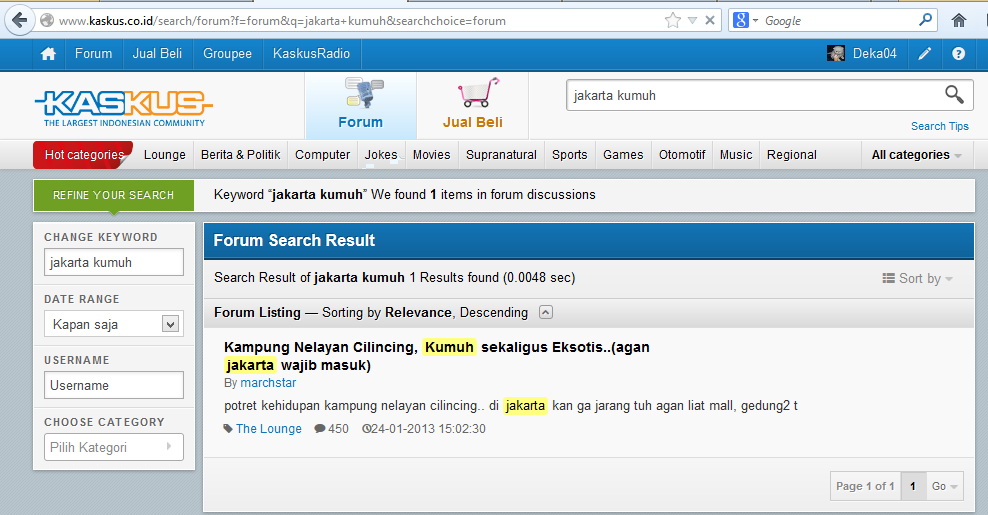Click the Page 1 of 1 label
988x515 pixels.
(x=865, y=486)
